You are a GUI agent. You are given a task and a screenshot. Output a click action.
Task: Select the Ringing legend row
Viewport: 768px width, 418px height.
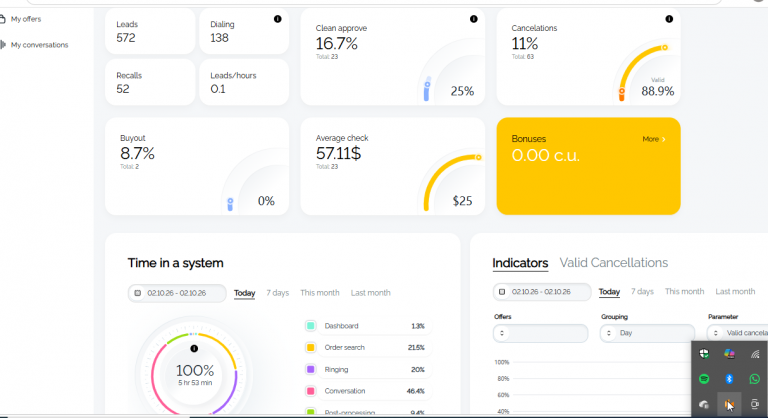pyautogui.click(x=367, y=369)
